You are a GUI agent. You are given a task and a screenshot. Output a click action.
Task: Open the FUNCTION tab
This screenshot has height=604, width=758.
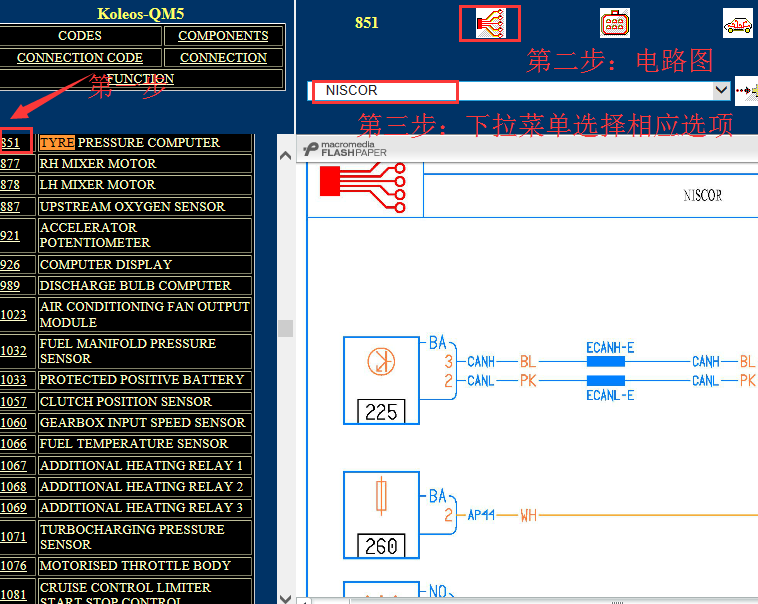tap(140, 79)
